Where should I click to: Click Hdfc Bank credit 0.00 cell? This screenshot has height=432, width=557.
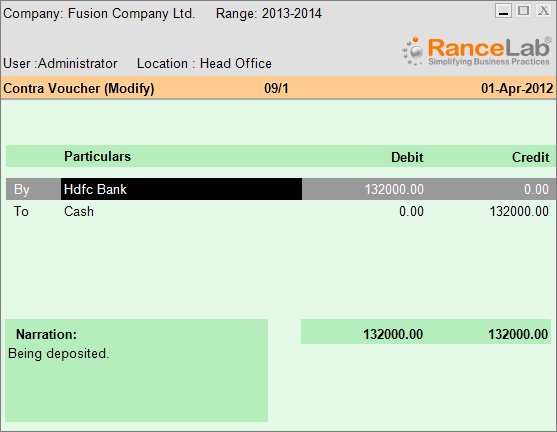536,189
